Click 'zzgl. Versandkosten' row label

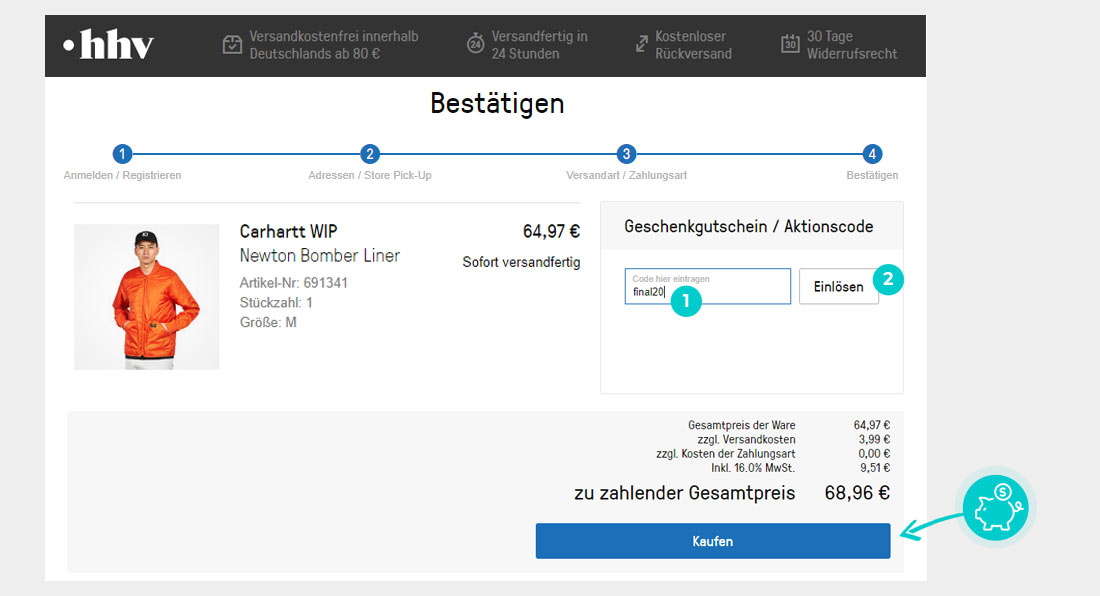pyautogui.click(x=746, y=440)
